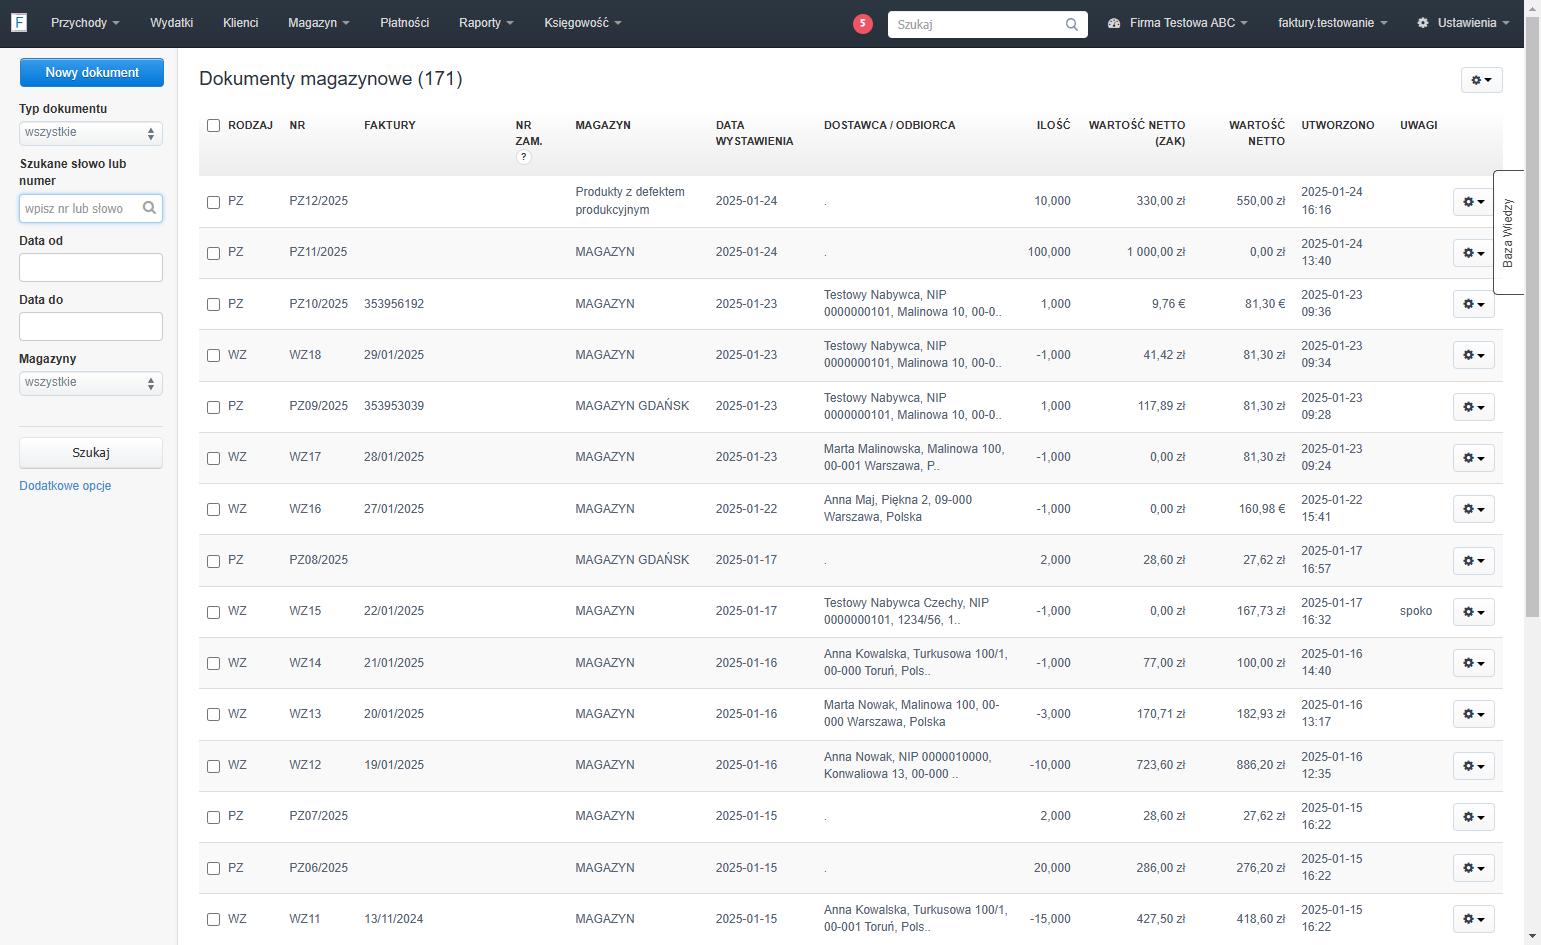Open the Dodatkowe opcje link
This screenshot has height=945, width=1541.
coord(65,486)
